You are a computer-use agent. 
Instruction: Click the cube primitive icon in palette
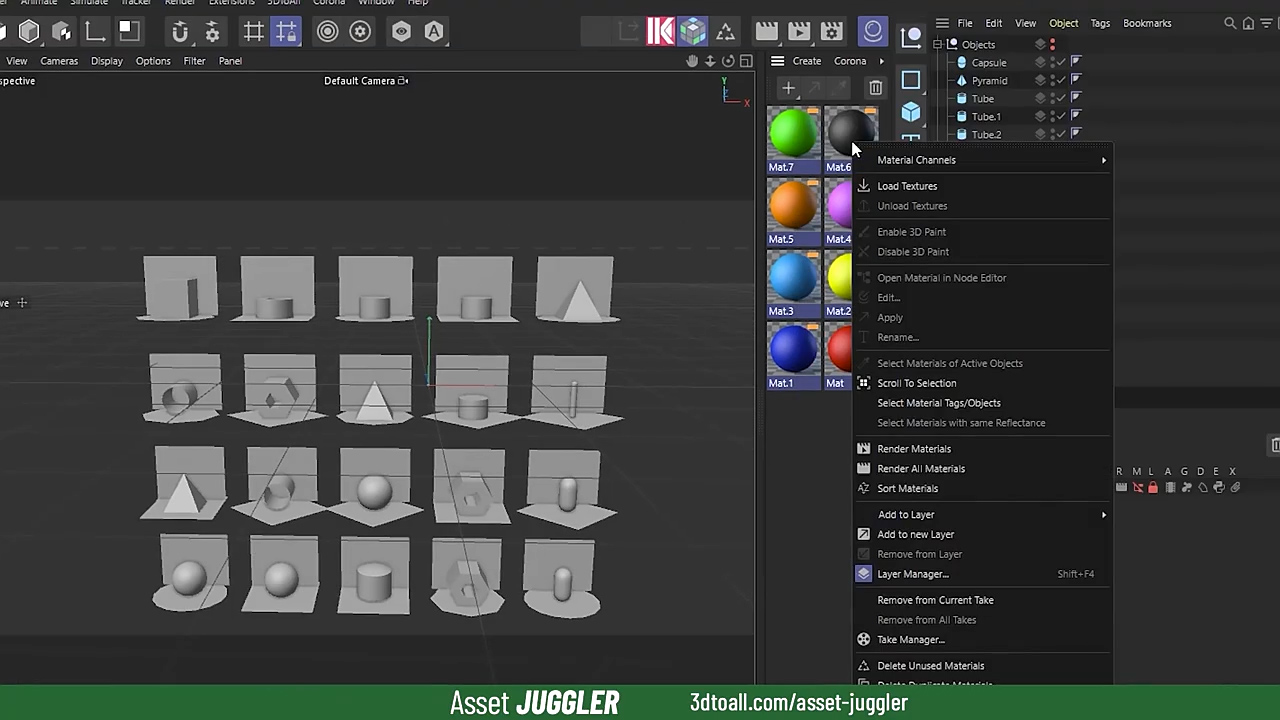pos(911,112)
